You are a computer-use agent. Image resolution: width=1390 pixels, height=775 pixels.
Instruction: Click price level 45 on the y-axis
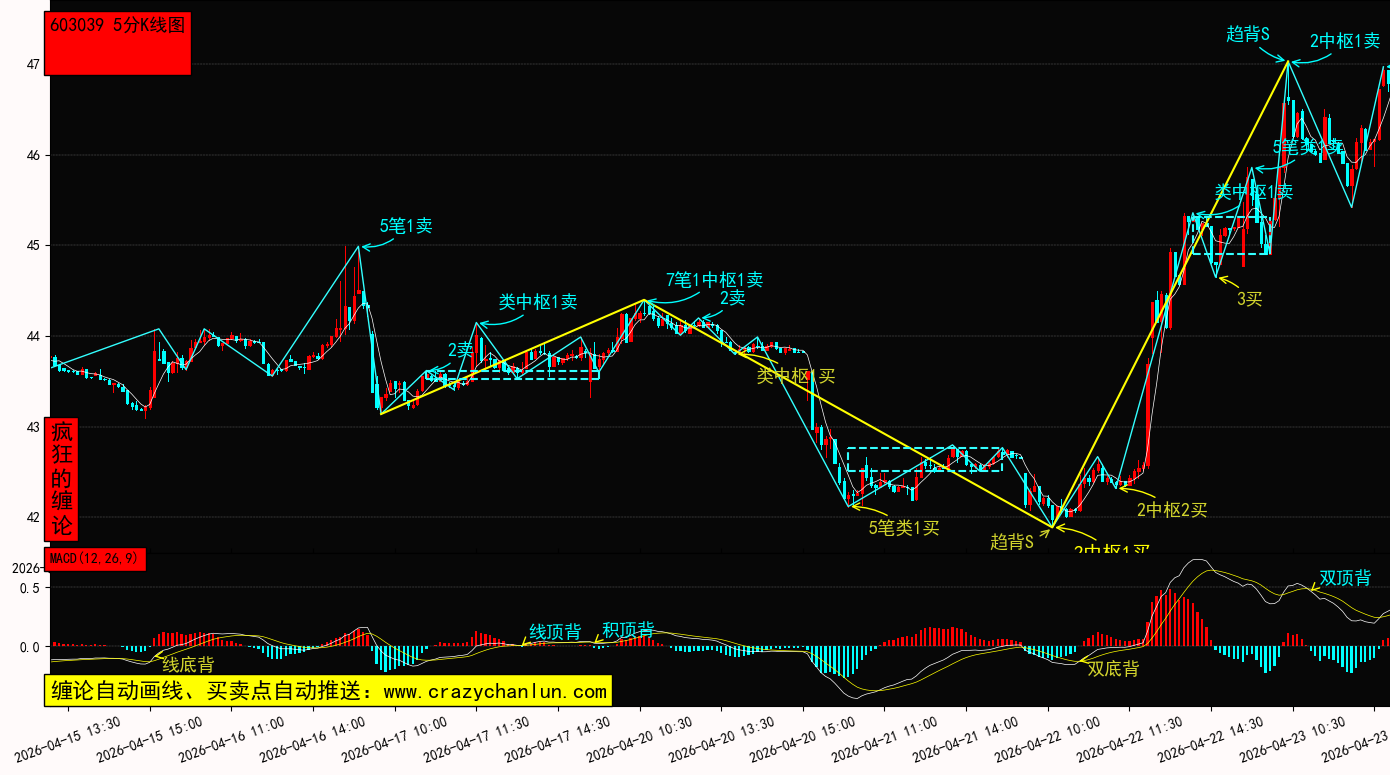(x=33, y=246)
